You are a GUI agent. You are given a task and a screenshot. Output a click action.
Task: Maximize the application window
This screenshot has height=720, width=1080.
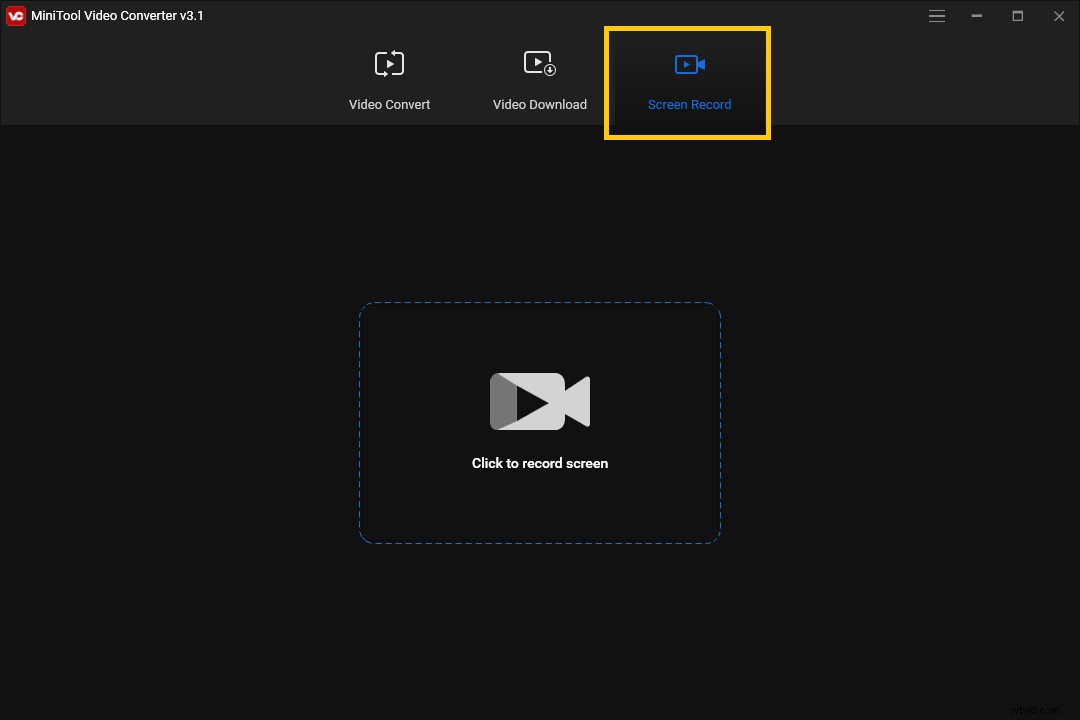[1017, 16]
